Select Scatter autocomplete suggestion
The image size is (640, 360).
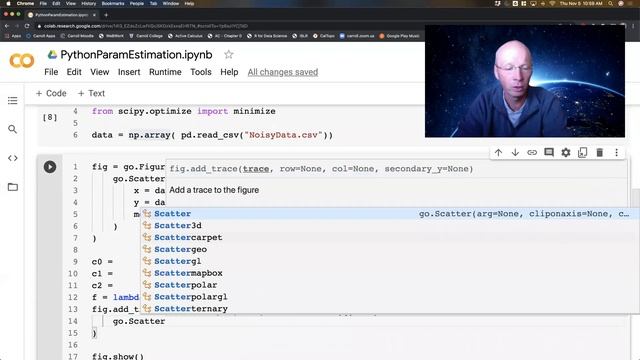pyautogui.click(x=390, y=213)
